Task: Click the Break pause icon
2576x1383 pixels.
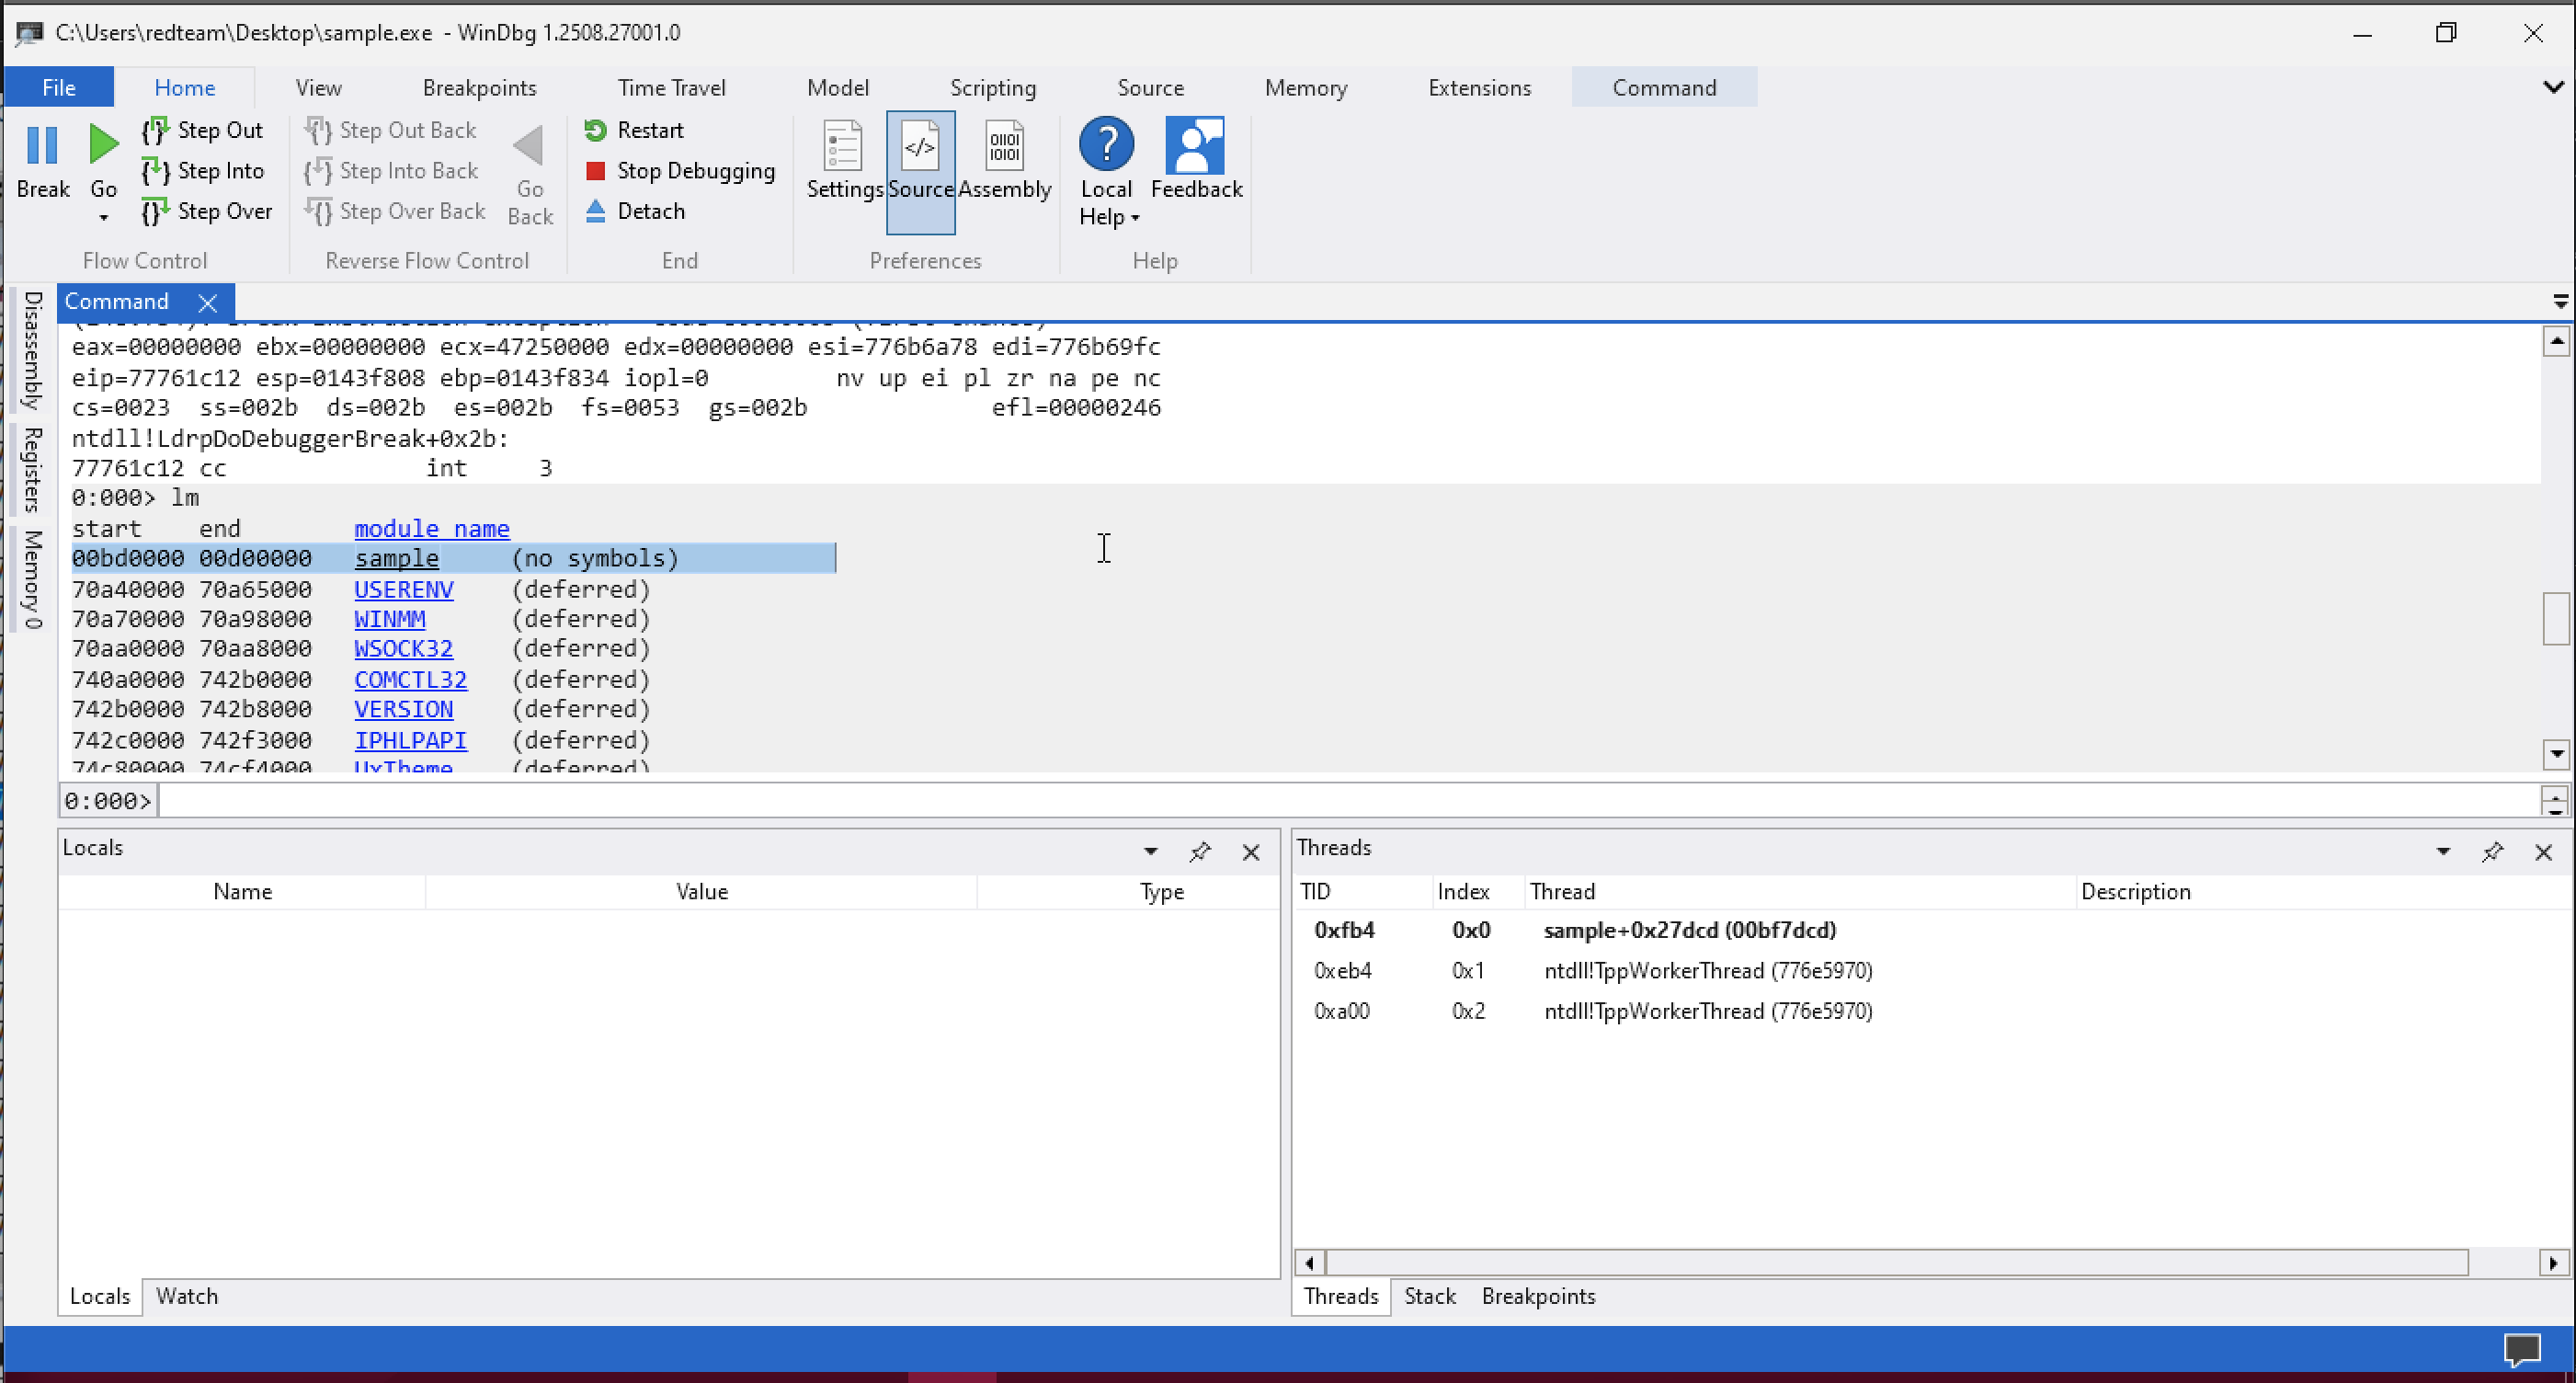Action: point(42,146)
